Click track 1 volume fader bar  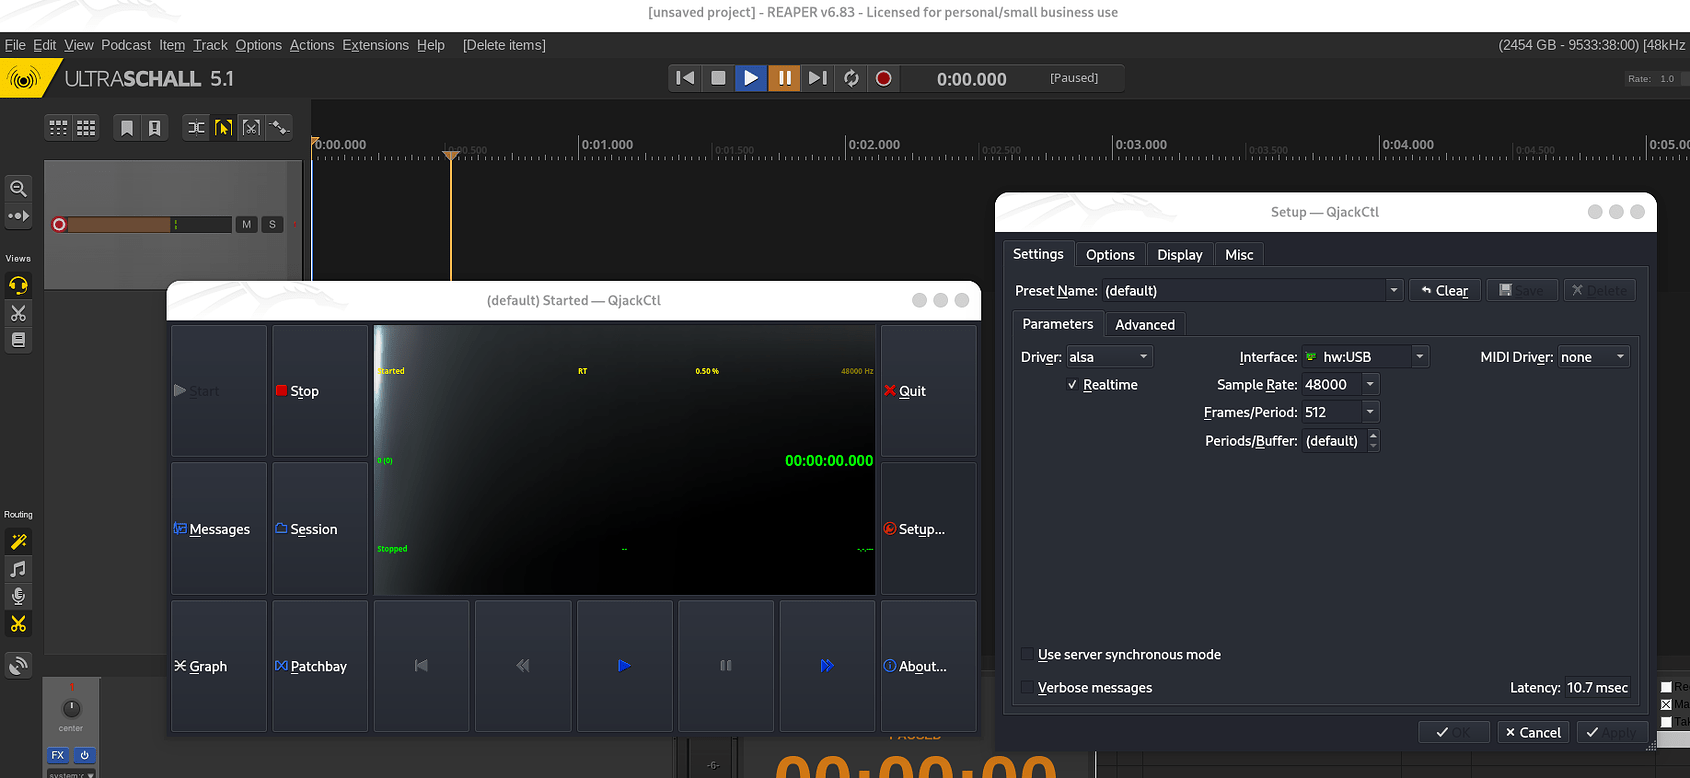[x=150, y=225]
